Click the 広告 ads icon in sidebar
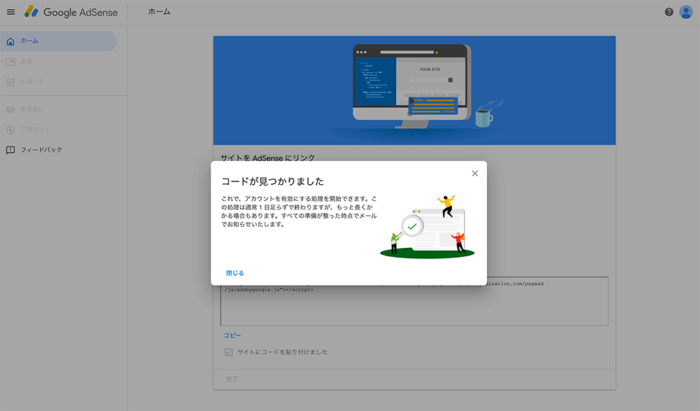The height and width of the screenshot is (411, 700). pyautogui.click(x=10, y=62)
